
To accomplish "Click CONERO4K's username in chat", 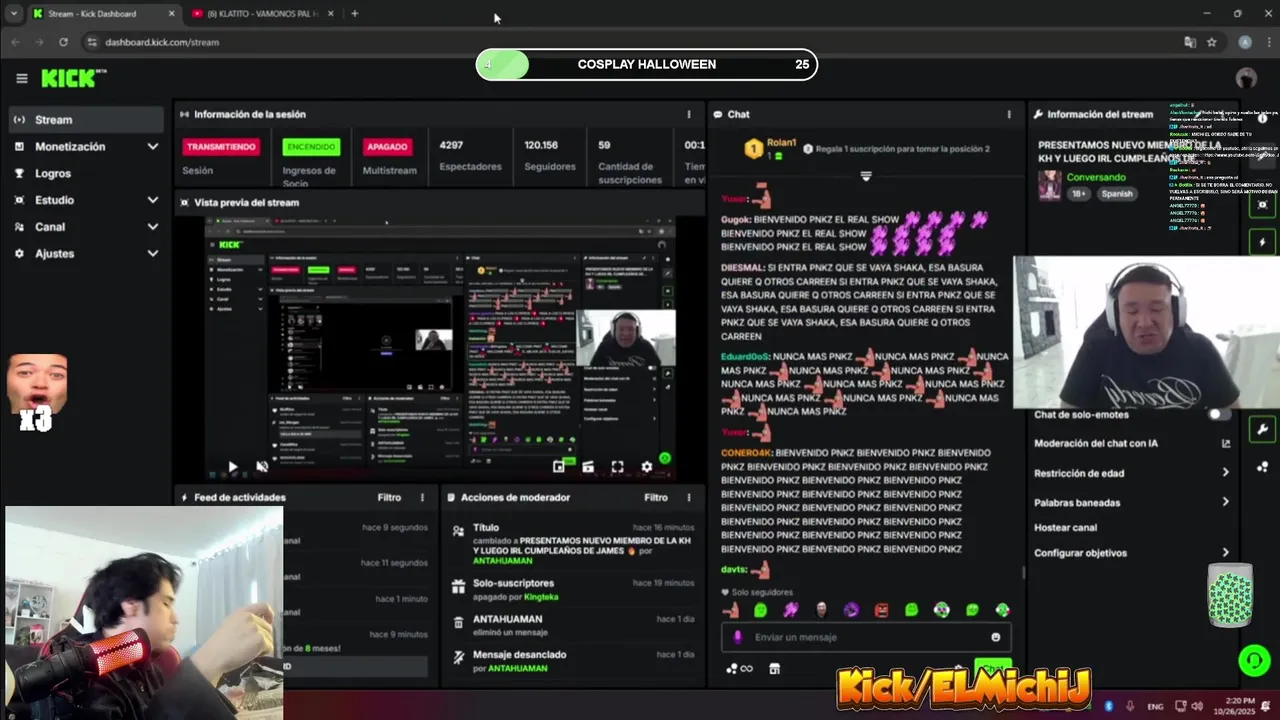I will click(746, 453).
